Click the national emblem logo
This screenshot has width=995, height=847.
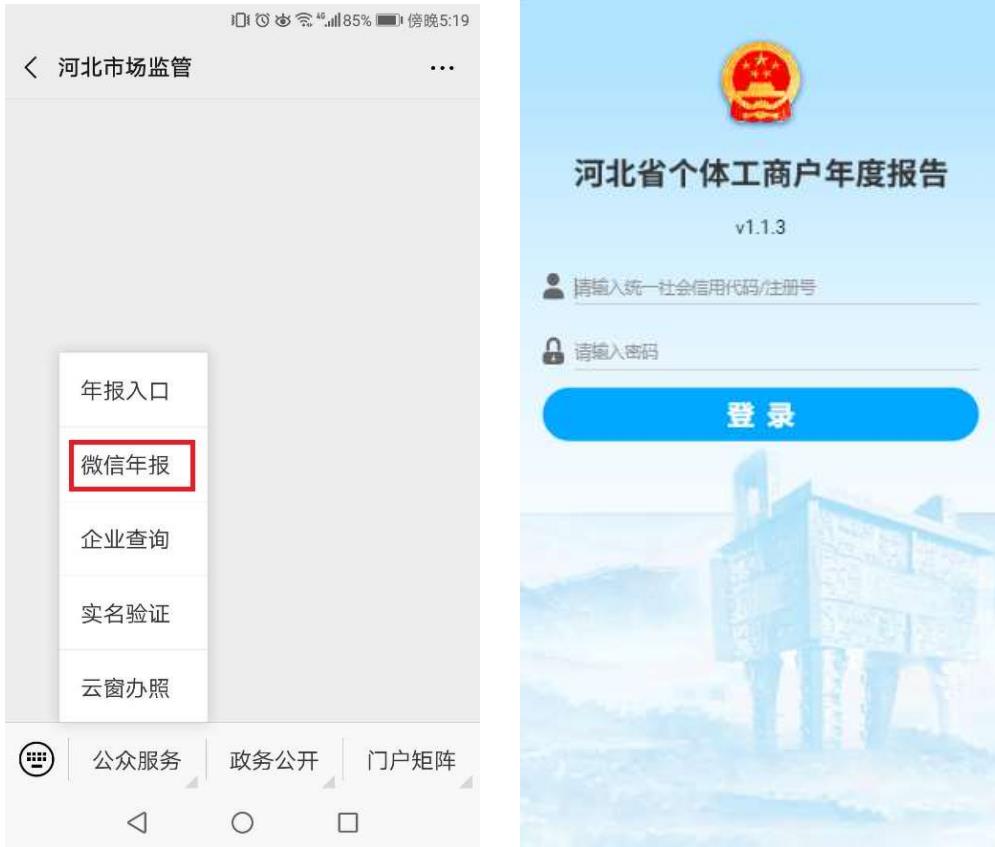coord(760,82)
